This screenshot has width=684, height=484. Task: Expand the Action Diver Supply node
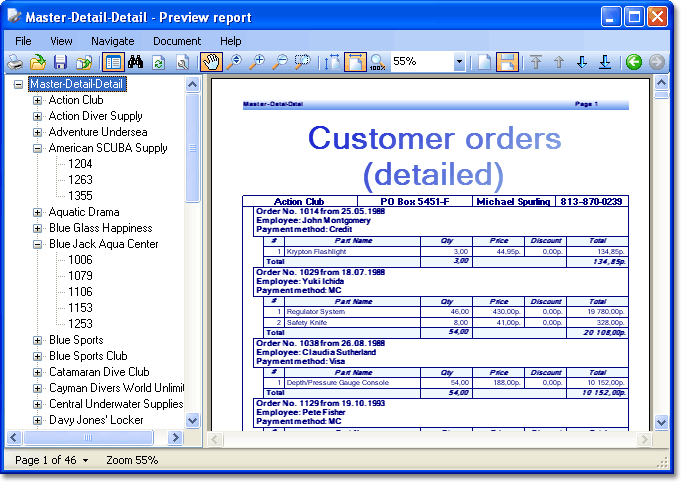38,116
